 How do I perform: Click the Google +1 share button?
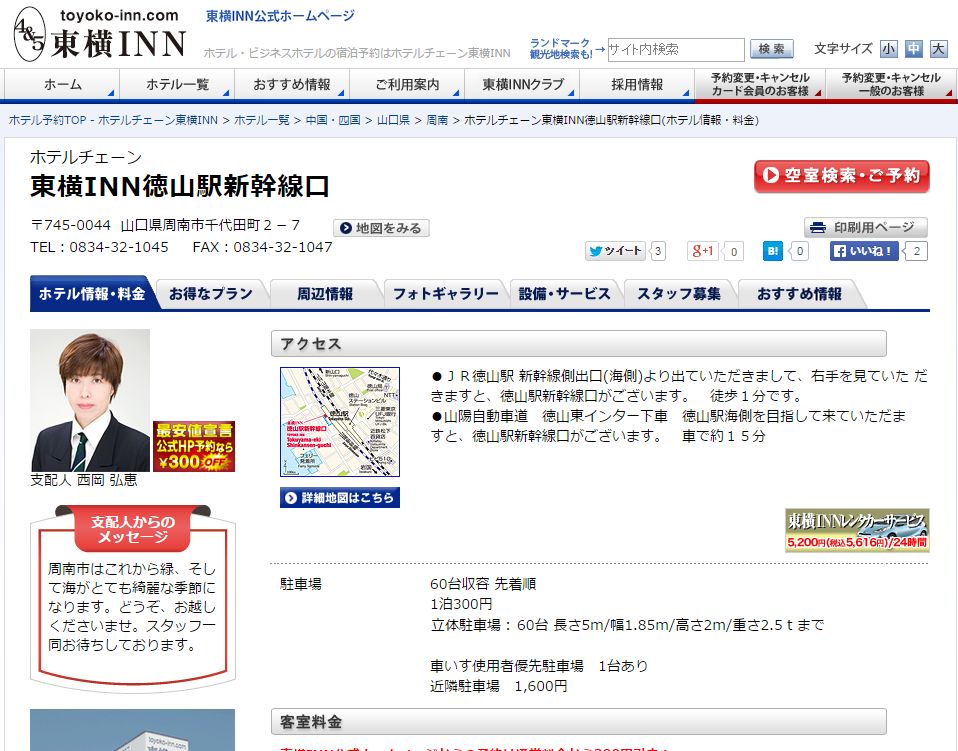pos(702,251)
